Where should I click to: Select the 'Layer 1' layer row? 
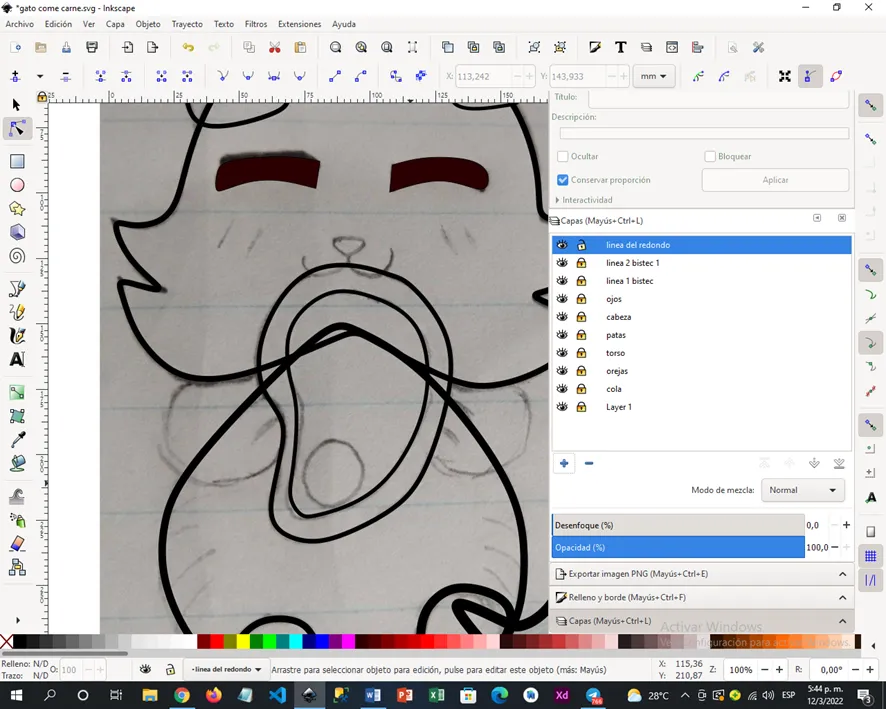point(701,407)
